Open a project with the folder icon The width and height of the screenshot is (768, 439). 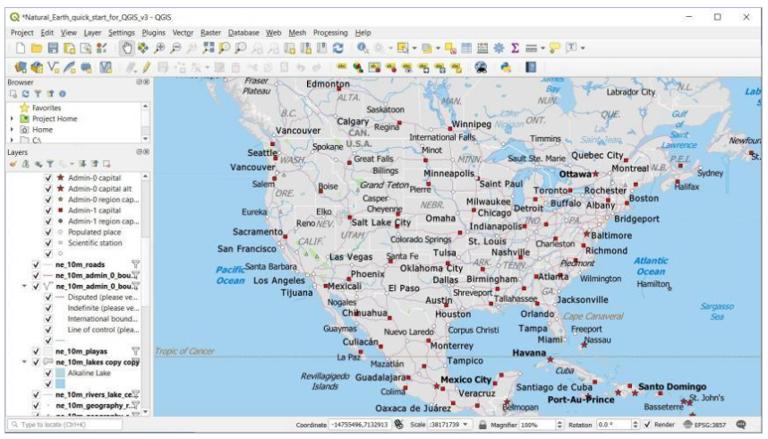click(36, 48)
